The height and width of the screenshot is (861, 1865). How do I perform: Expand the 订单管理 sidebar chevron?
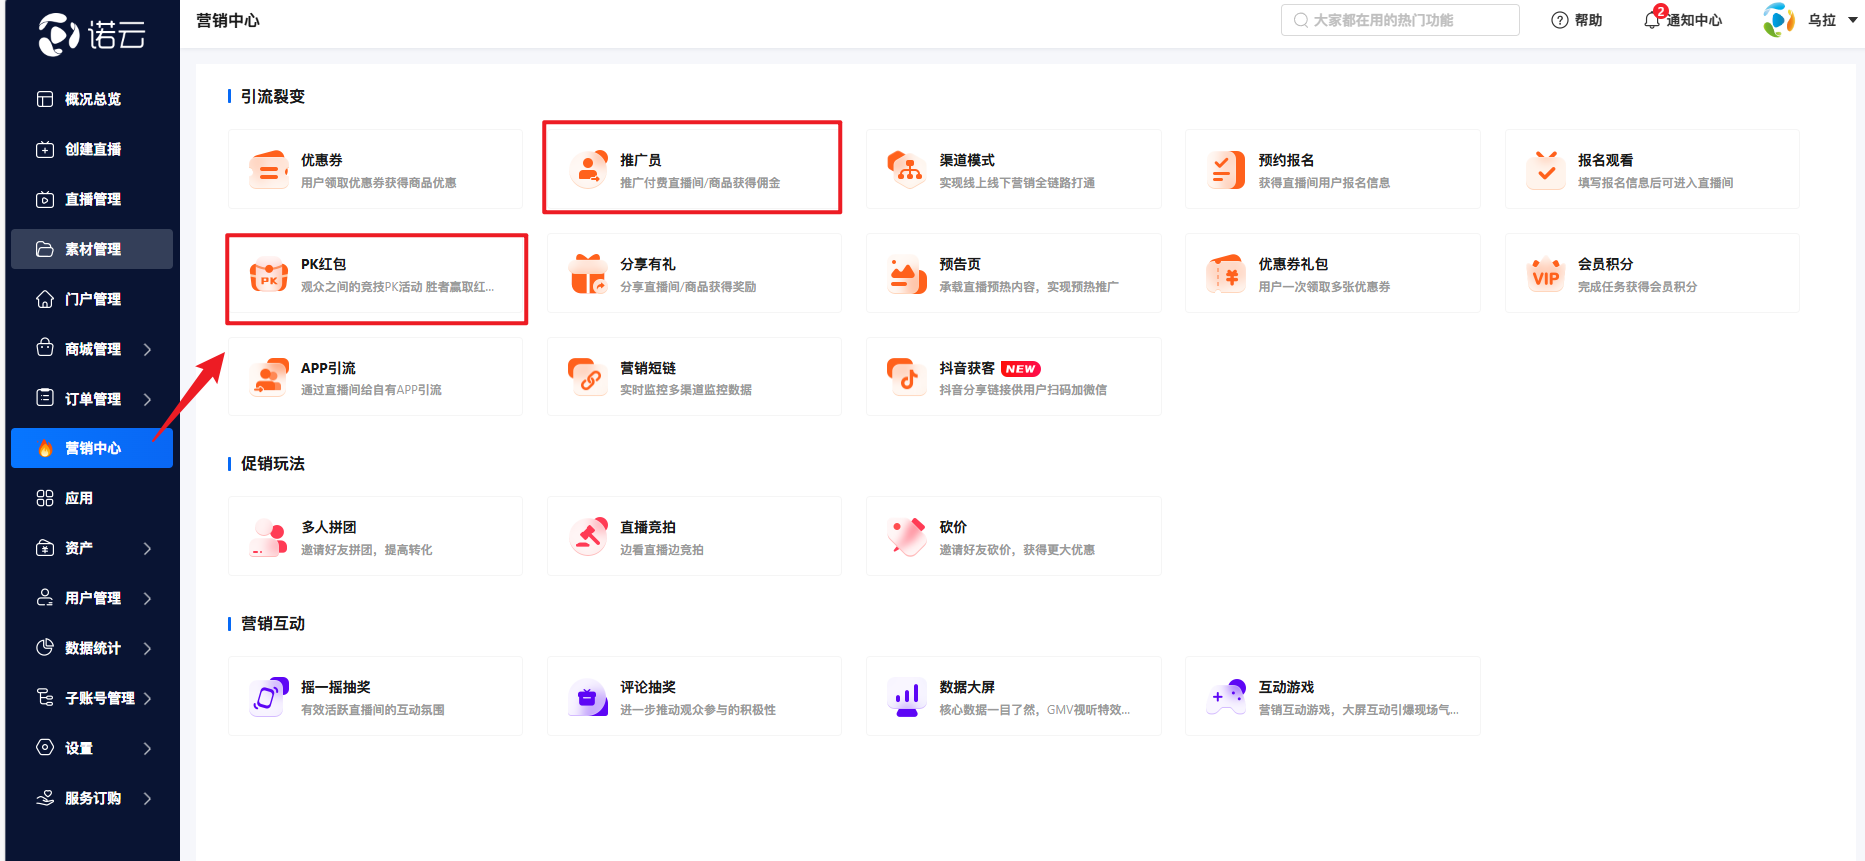click(147, 399)
